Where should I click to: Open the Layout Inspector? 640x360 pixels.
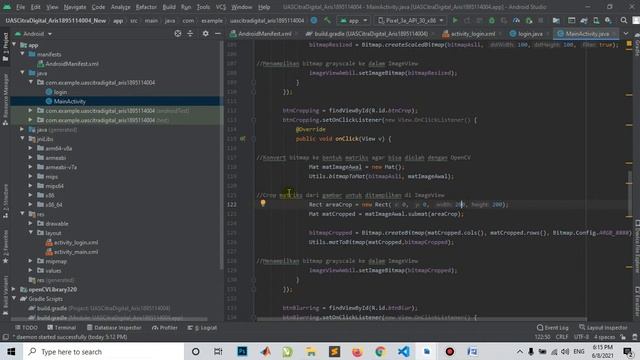pyautogui.click(x=603, y=328)
